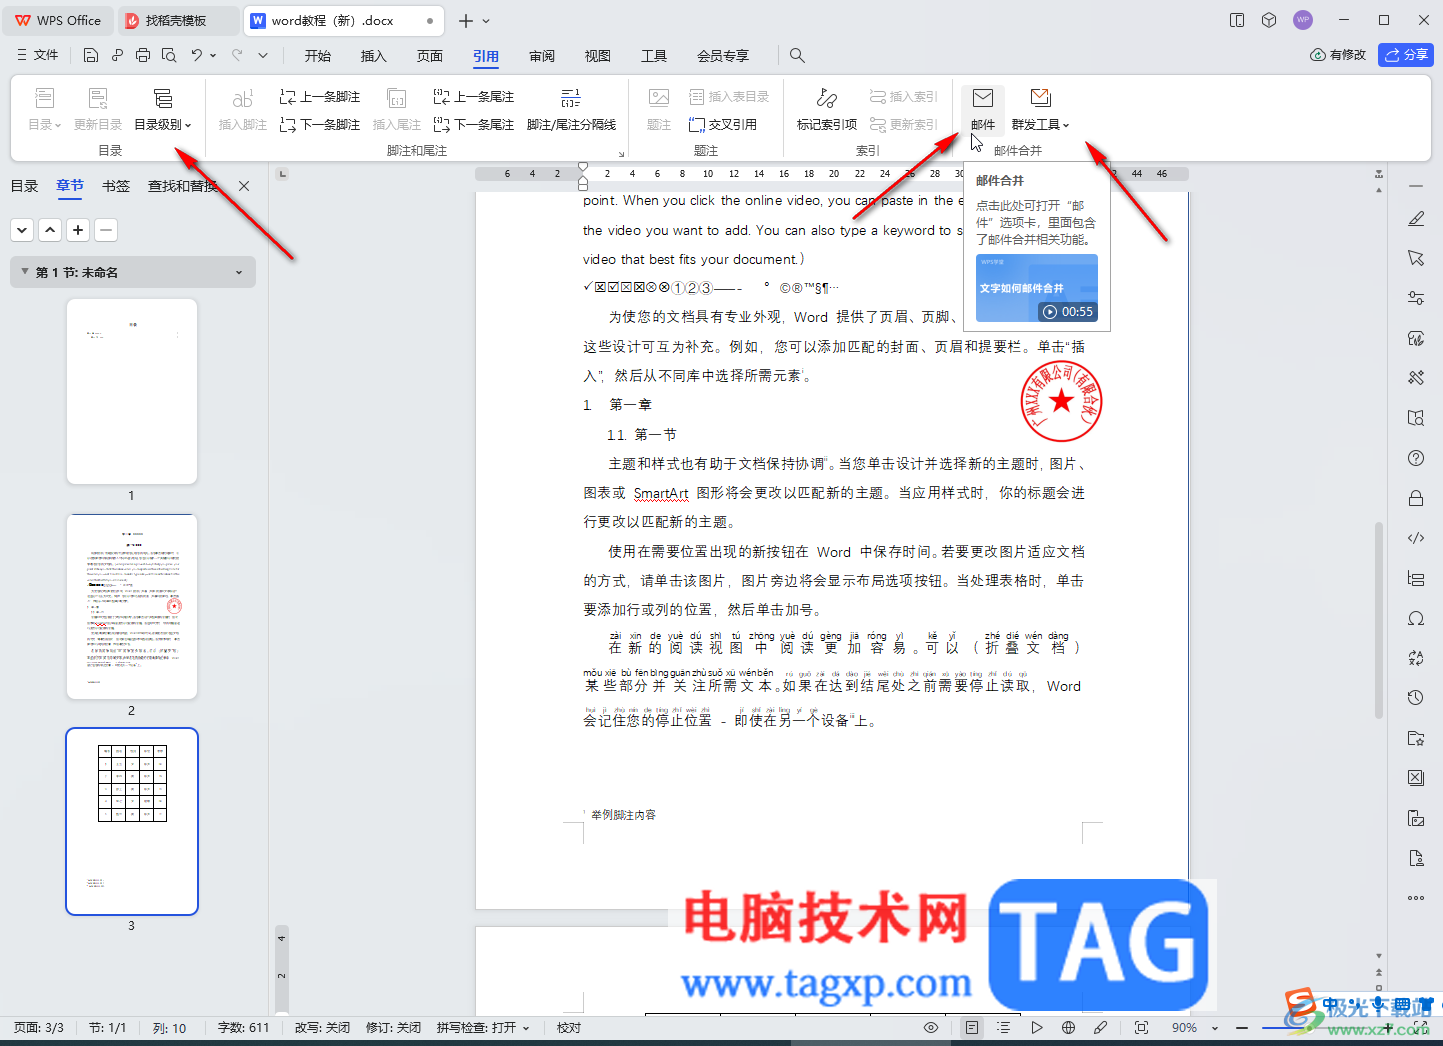The width and height of the screenshot is (1443, 1046).
Task: Select the page 1 thumbnail
Action: coord(132,391)
